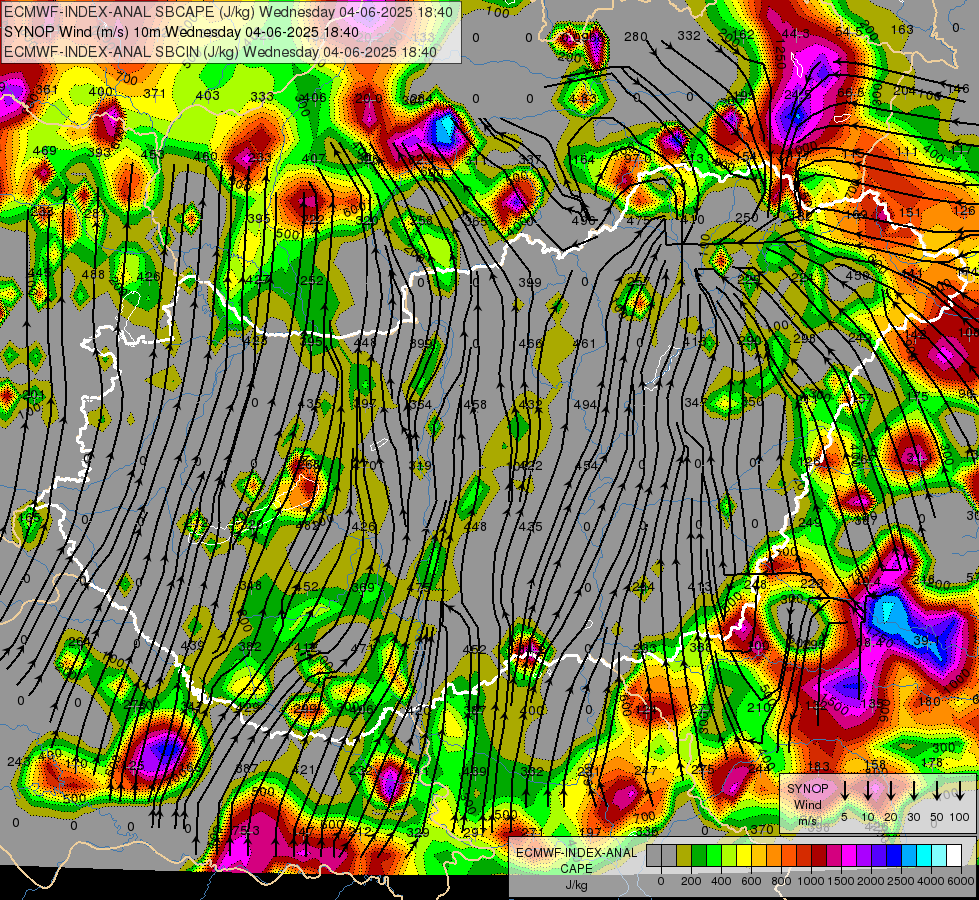Click the '369' value on the map
This screenshot has height=900, width=979.
point(363,587)
